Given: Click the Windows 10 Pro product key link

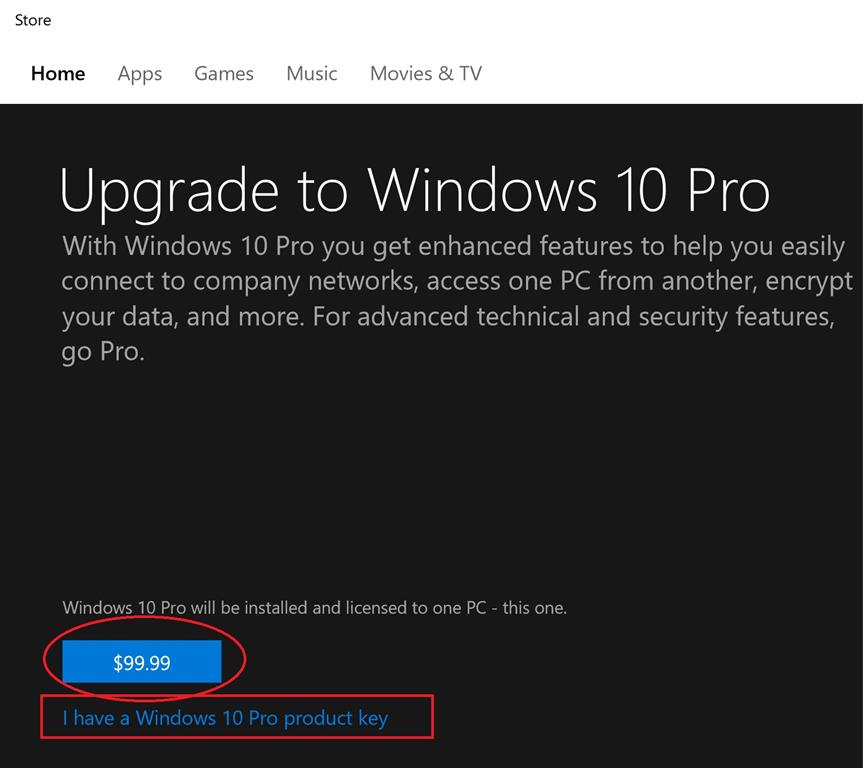Looking at the screenshot, I should tap(225, 718).
